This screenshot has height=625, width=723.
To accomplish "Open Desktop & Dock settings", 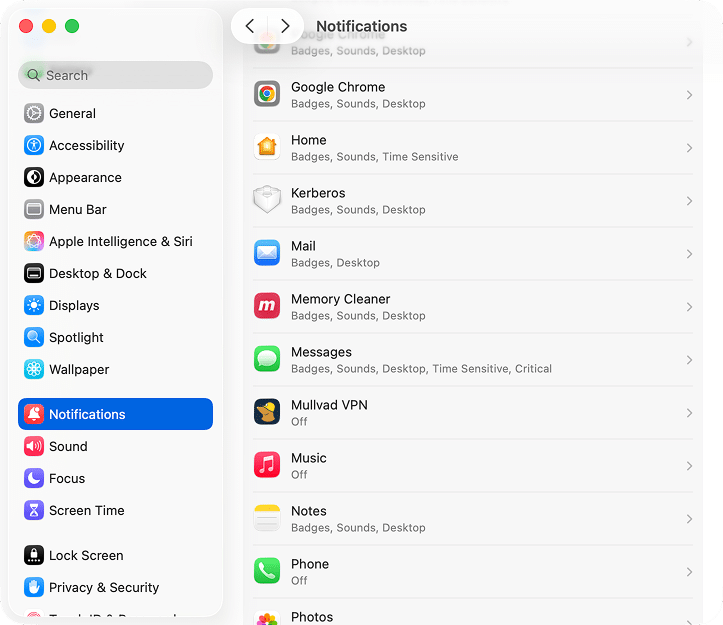I will (x=115, y=273).
